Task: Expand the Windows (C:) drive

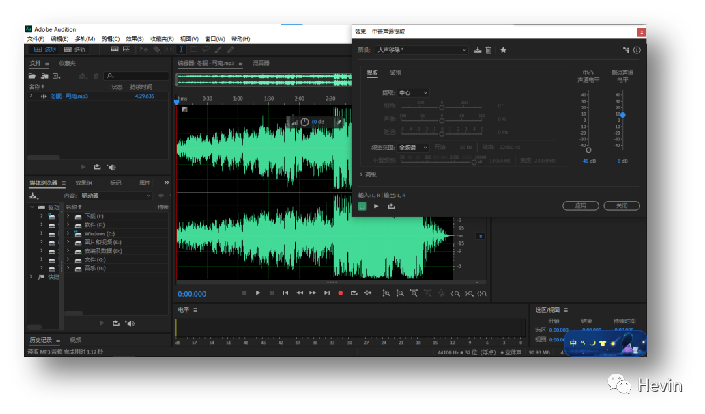Action: pyautogui.click(x=68, y=234)
